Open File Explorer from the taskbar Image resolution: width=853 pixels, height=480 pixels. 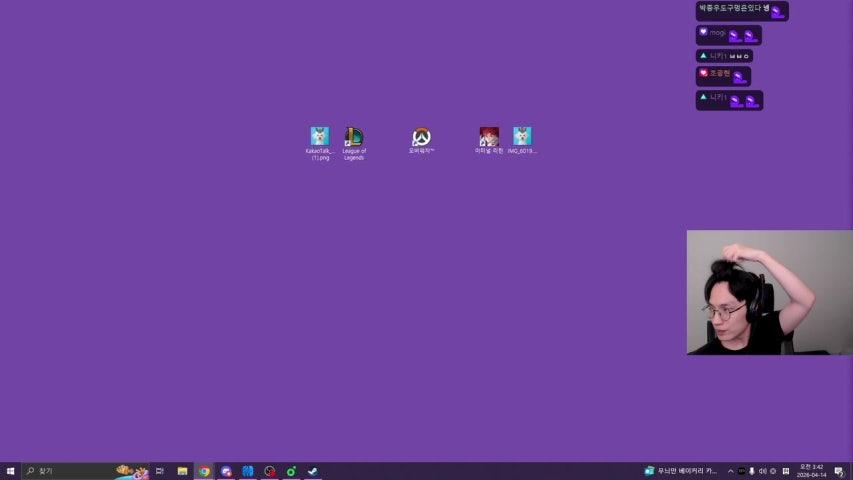pyautogui.click(x=182, y=471)
